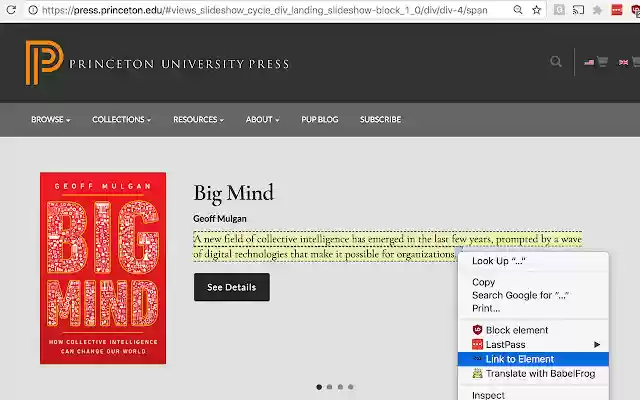Open site search with the magnifier icon

pos(556,62)
